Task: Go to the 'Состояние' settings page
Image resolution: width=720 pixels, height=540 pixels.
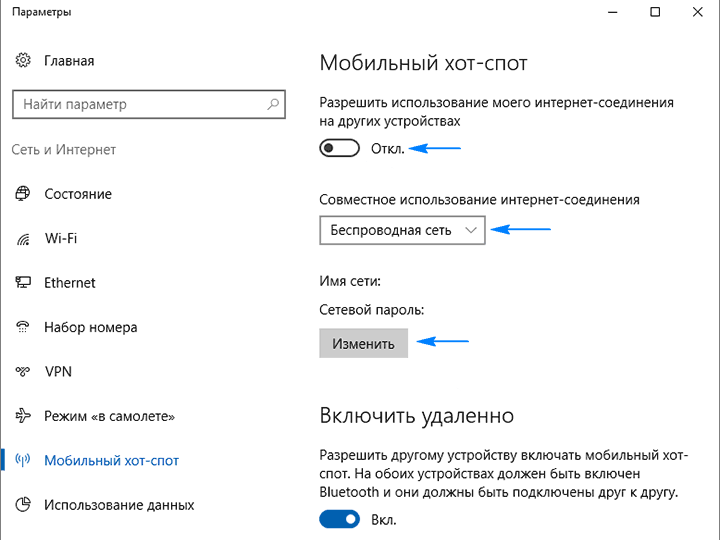Action: coord(78,194)
